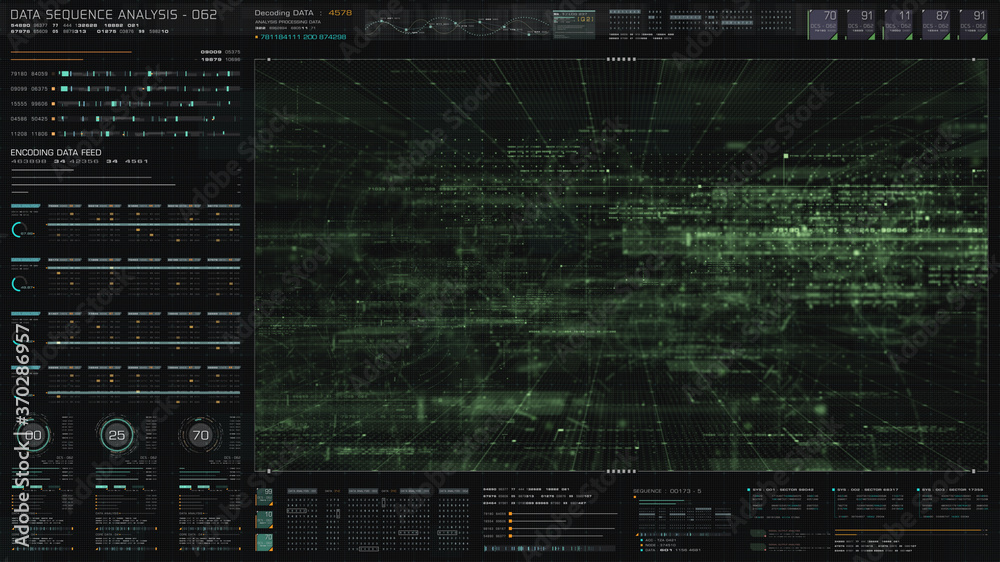
Task: Click the green data grid viewport
Action: pyautogui.click(x=621, y=265)
